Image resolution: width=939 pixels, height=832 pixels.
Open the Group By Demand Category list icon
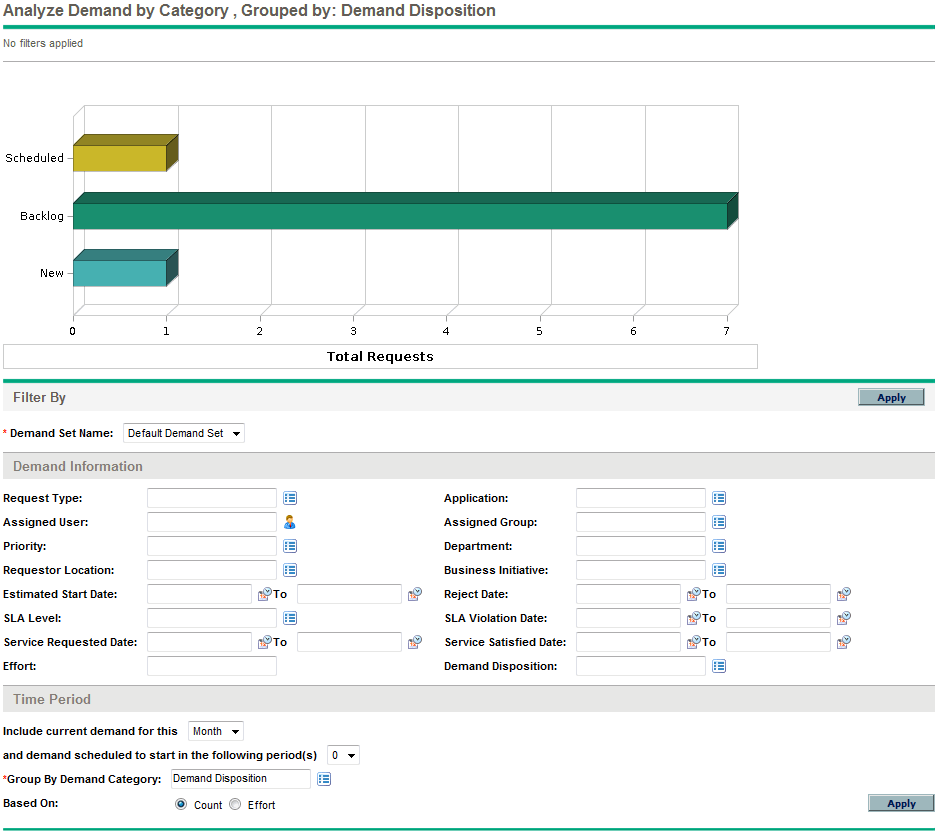pyautogui.click(x=324, y=779)
